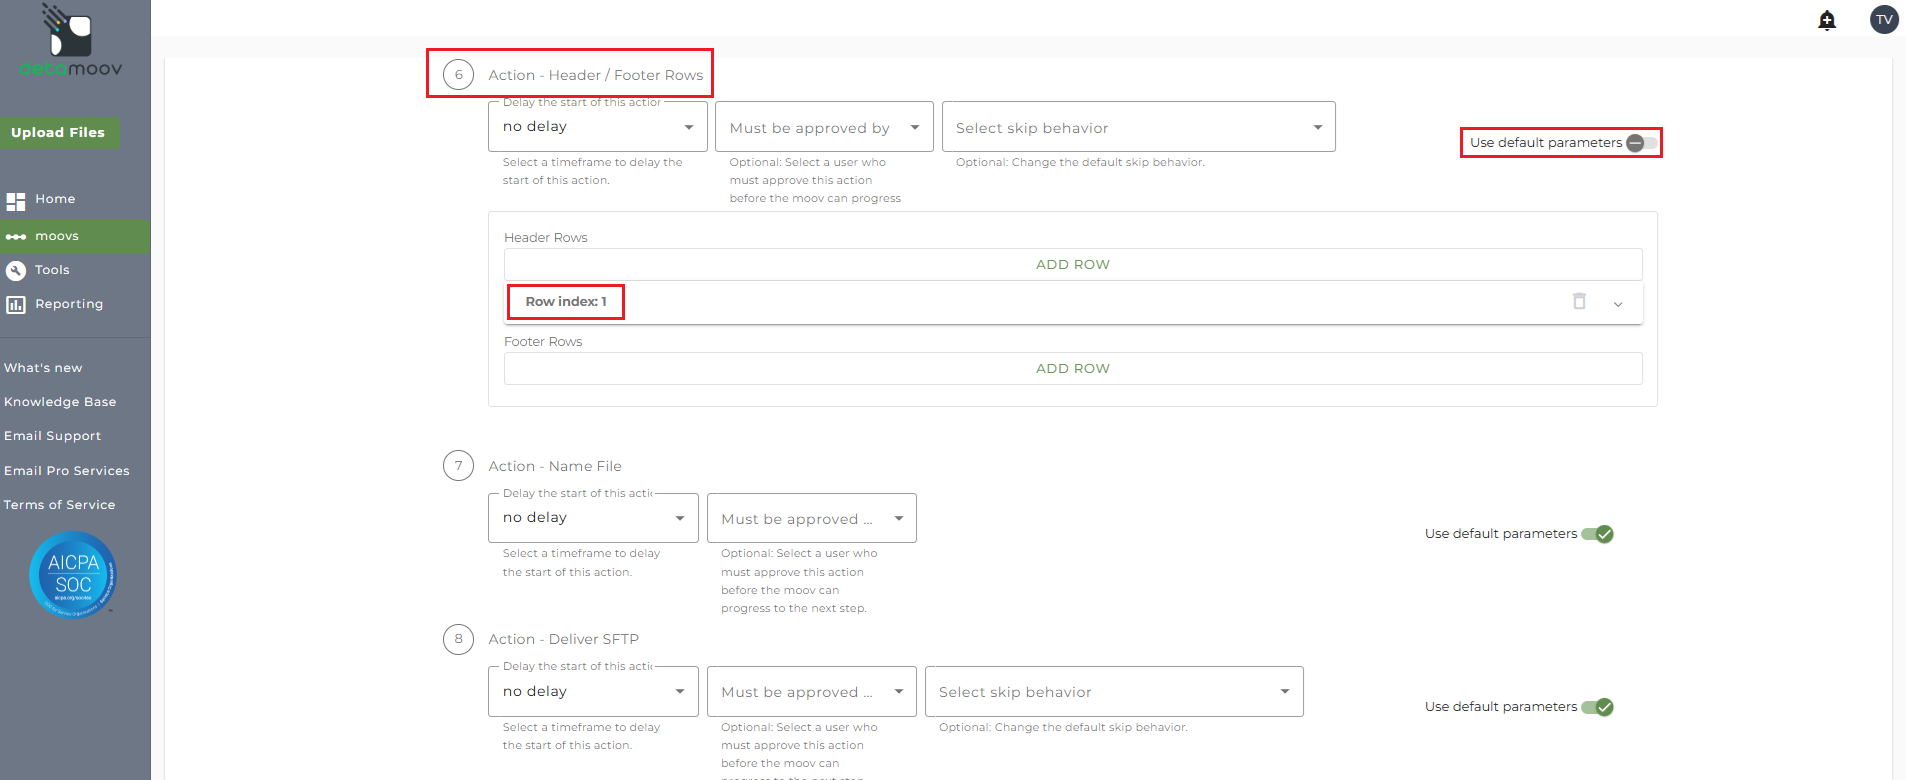Delete the Row index 1 header row
The width and height of the screenshot is (1906, 780).
[1579, 301]
